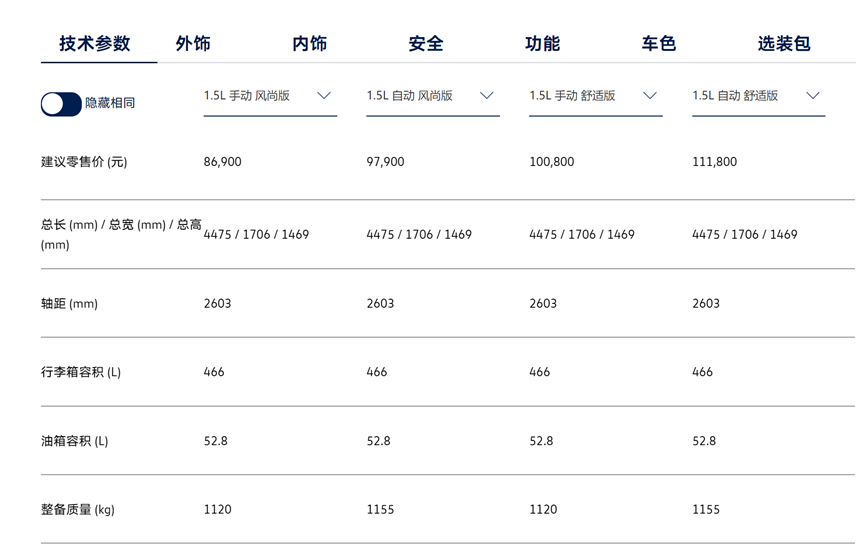Click wheelbase 2603 in 手动 风尚版 column
The image size is (865, 555).
point(217,303)
